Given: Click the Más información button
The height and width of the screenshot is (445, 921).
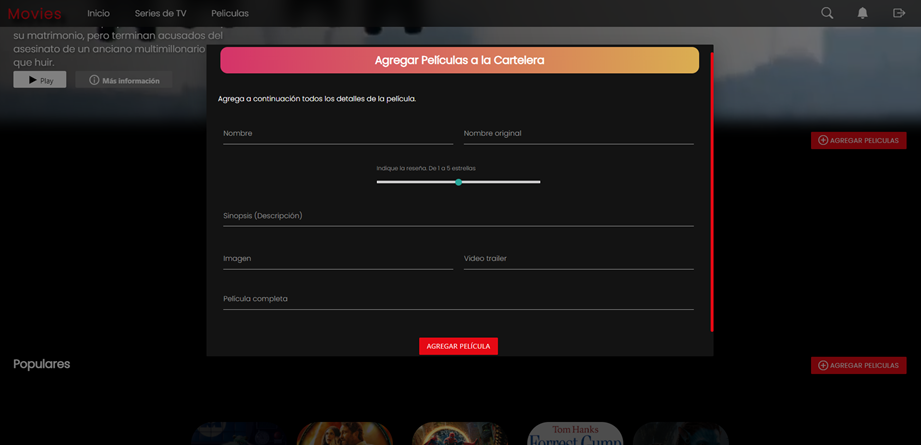Looking at the screenshot, I should point(124,80).
